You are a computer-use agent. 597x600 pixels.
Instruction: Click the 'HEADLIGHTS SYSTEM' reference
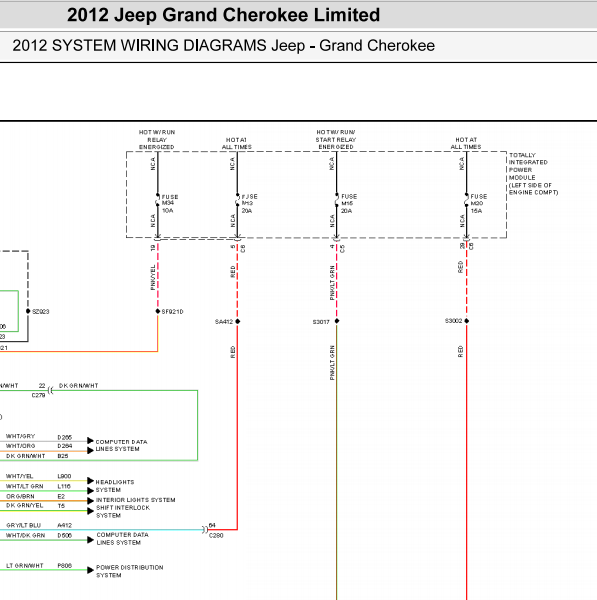click(x=115, y=486)
